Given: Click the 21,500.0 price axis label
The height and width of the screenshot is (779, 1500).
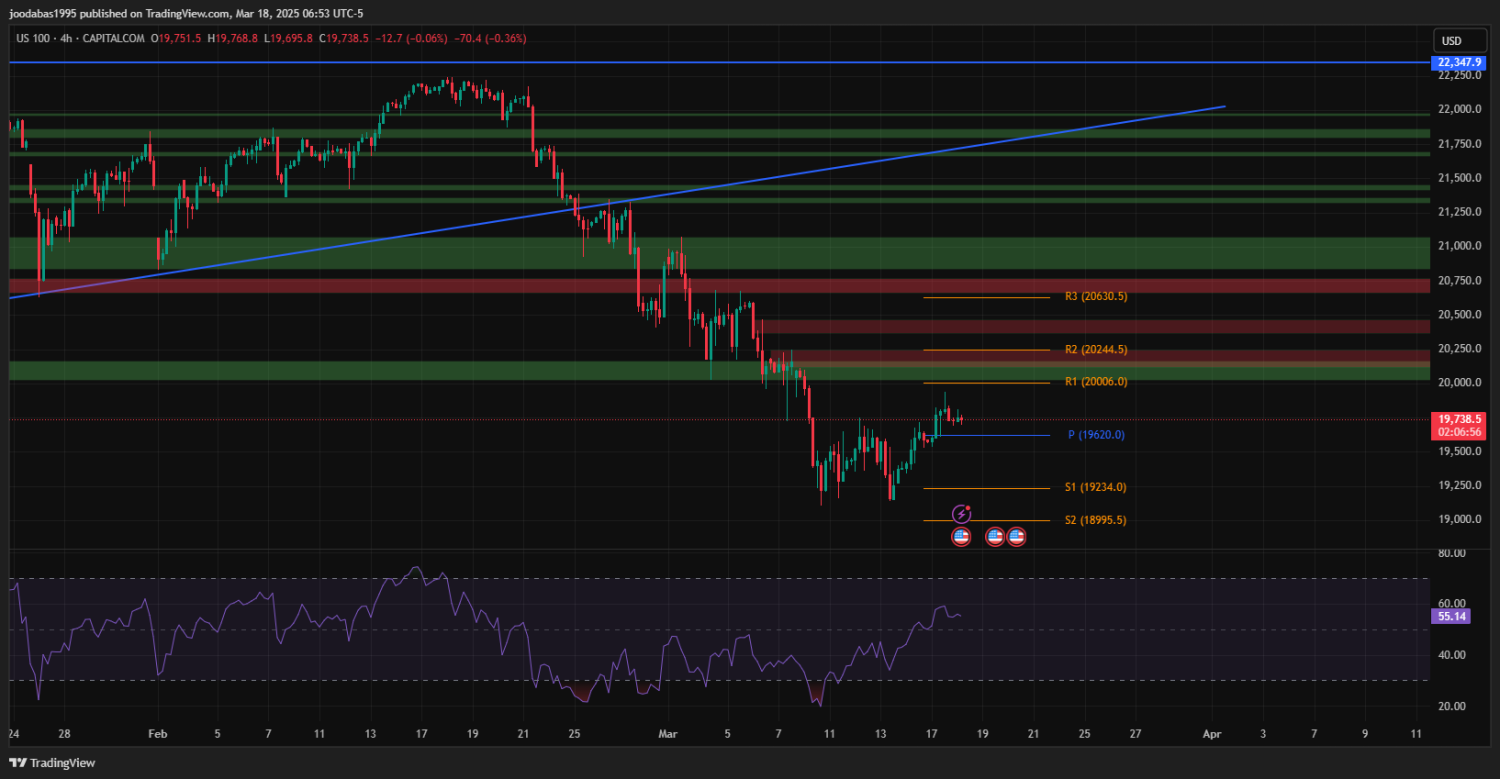Looking at the screenshot, I should 1458,178.
